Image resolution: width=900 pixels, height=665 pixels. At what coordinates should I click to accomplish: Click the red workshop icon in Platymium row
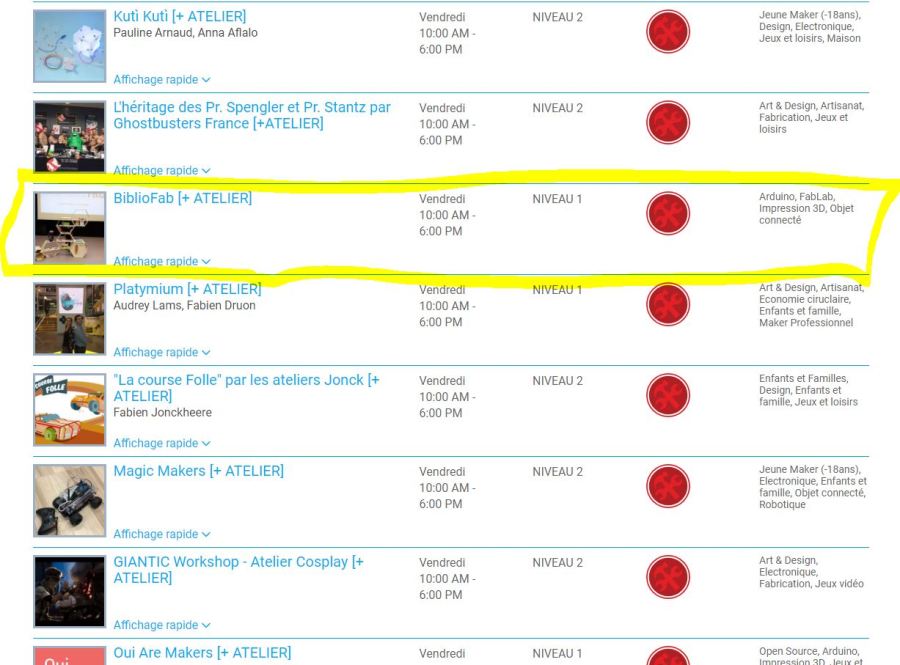(x=667, y=305)
